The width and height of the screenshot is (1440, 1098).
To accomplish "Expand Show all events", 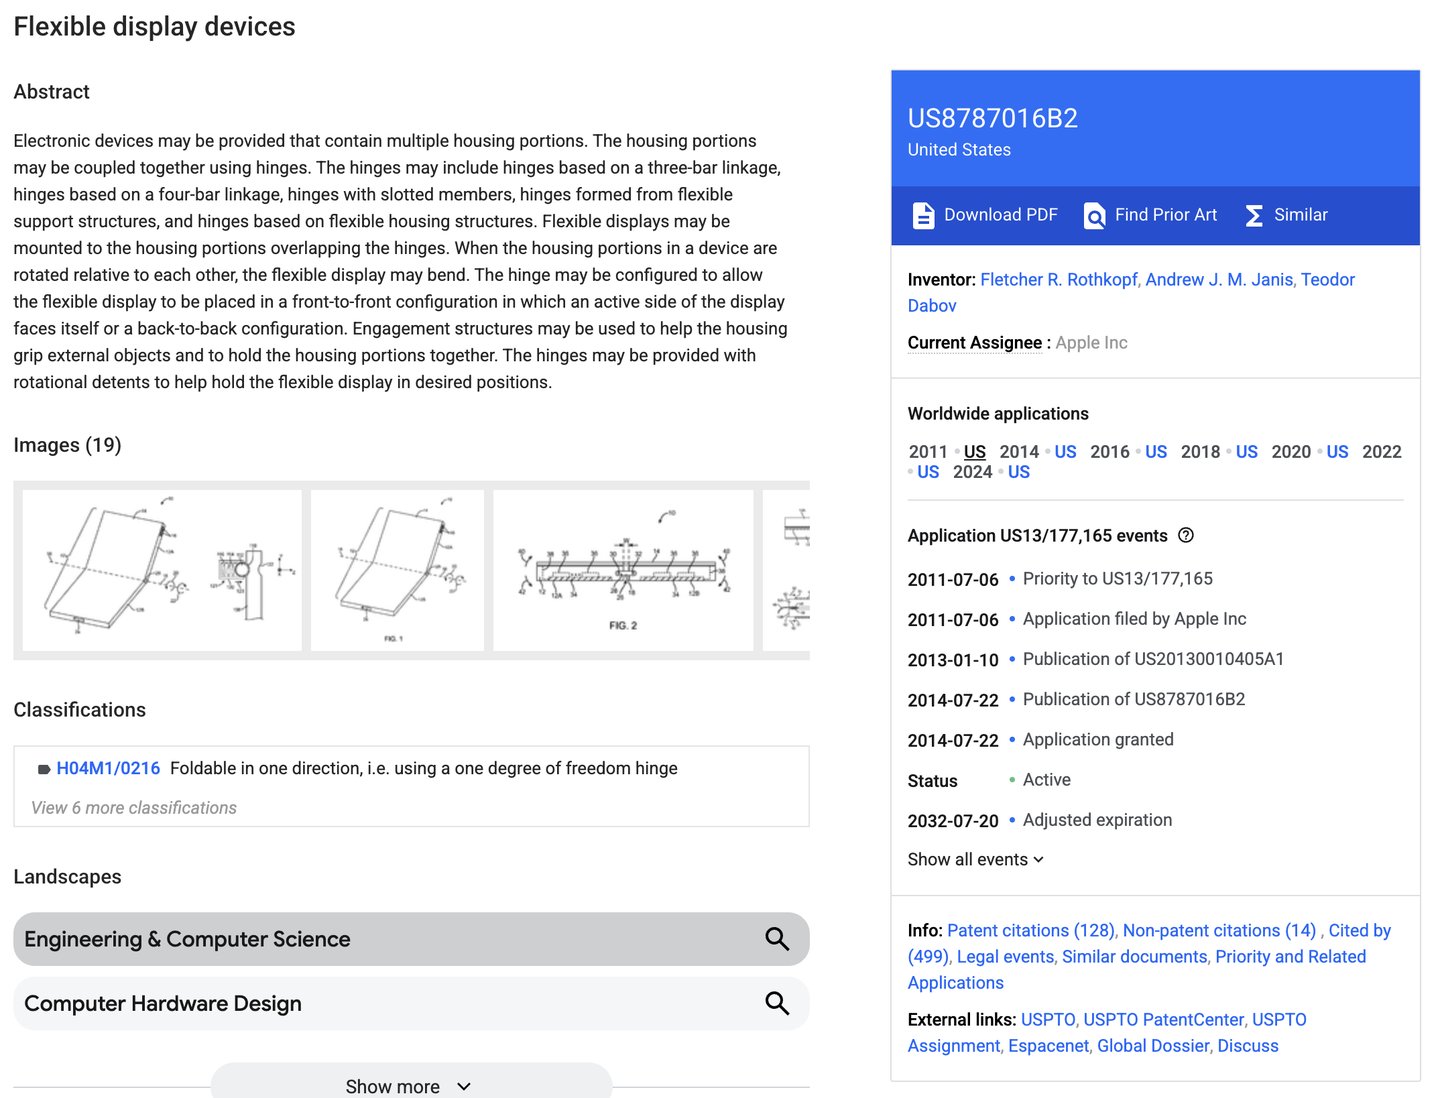I will click(x=976, y=859).
